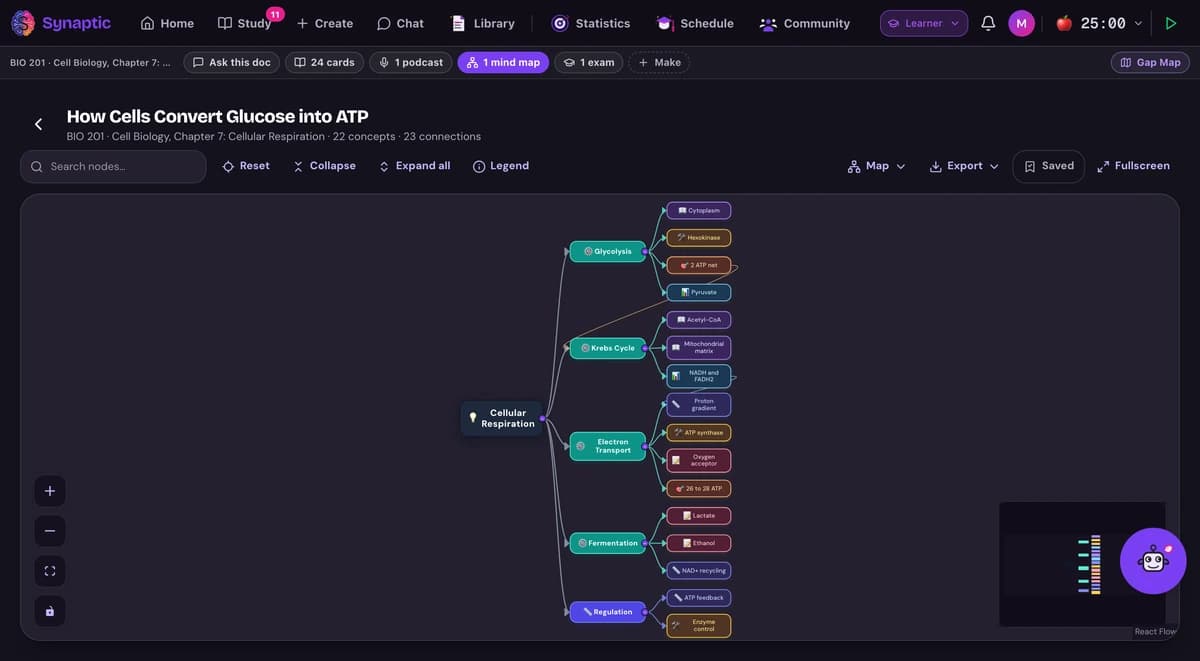Select the Ask this doc tab
The image size is (1200, 661).
point(231,62)
